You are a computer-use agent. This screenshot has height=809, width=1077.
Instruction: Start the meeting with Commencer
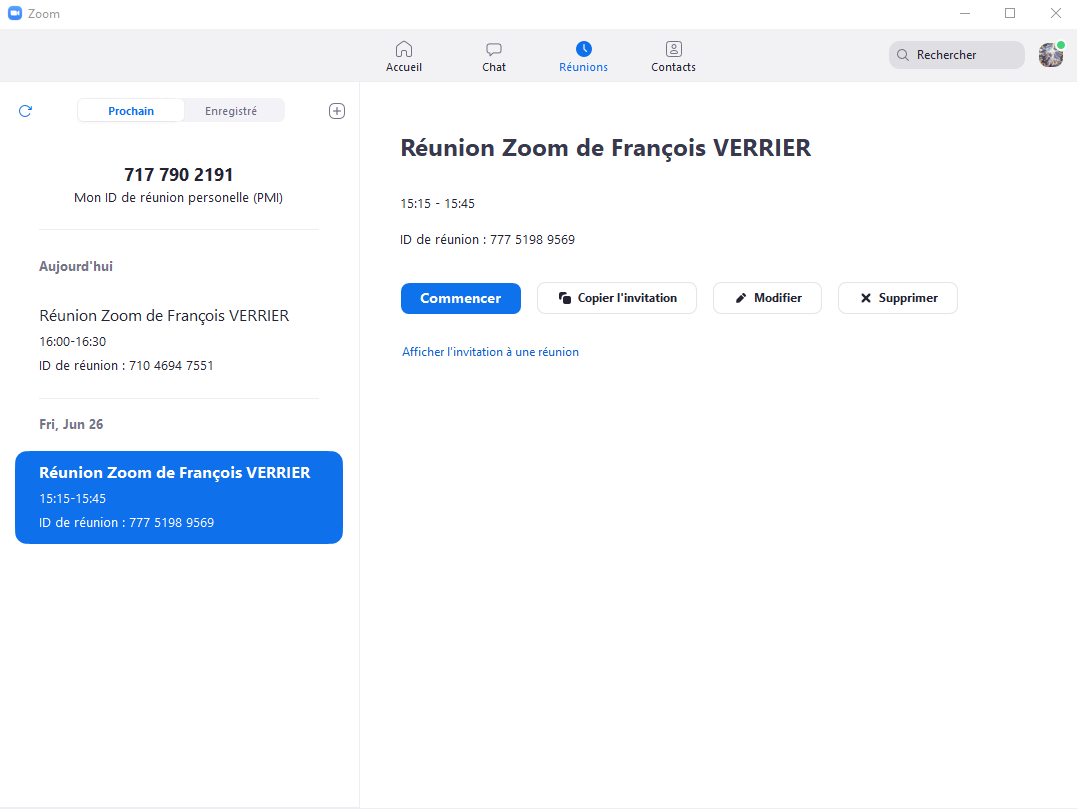[461, 298]
